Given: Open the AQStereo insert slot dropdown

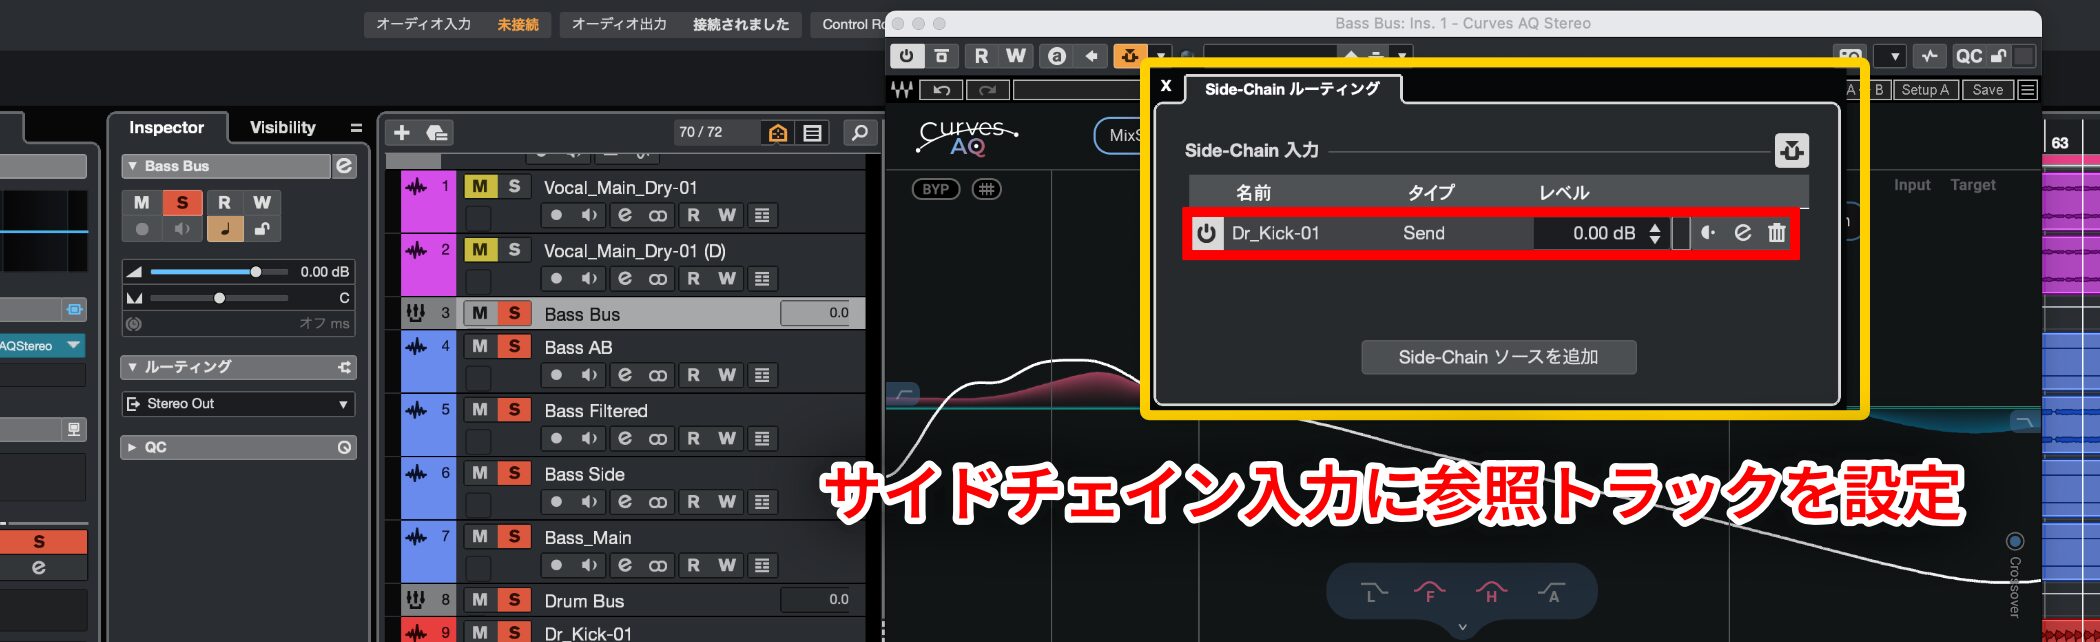Looking at the screenshot, I should pos(73,345).
